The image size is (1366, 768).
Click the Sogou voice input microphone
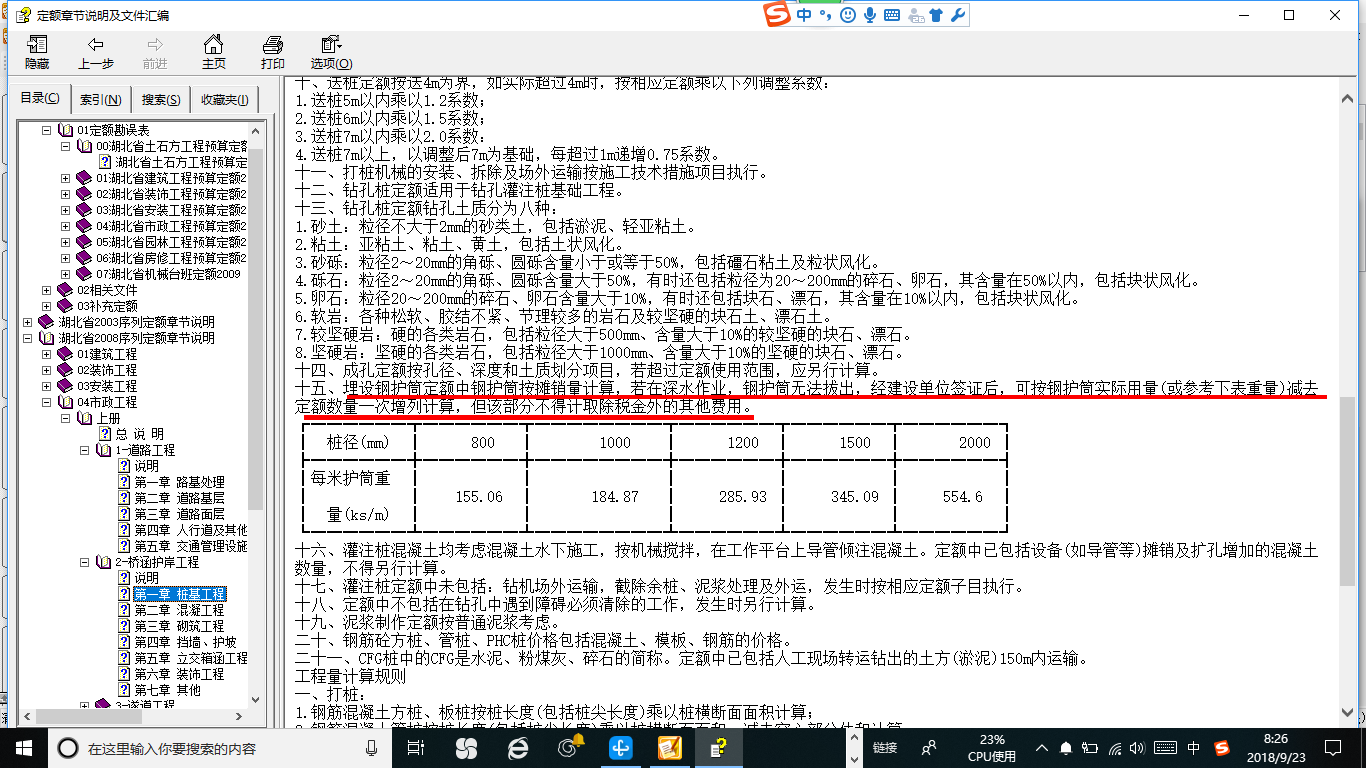pos(870,15)
